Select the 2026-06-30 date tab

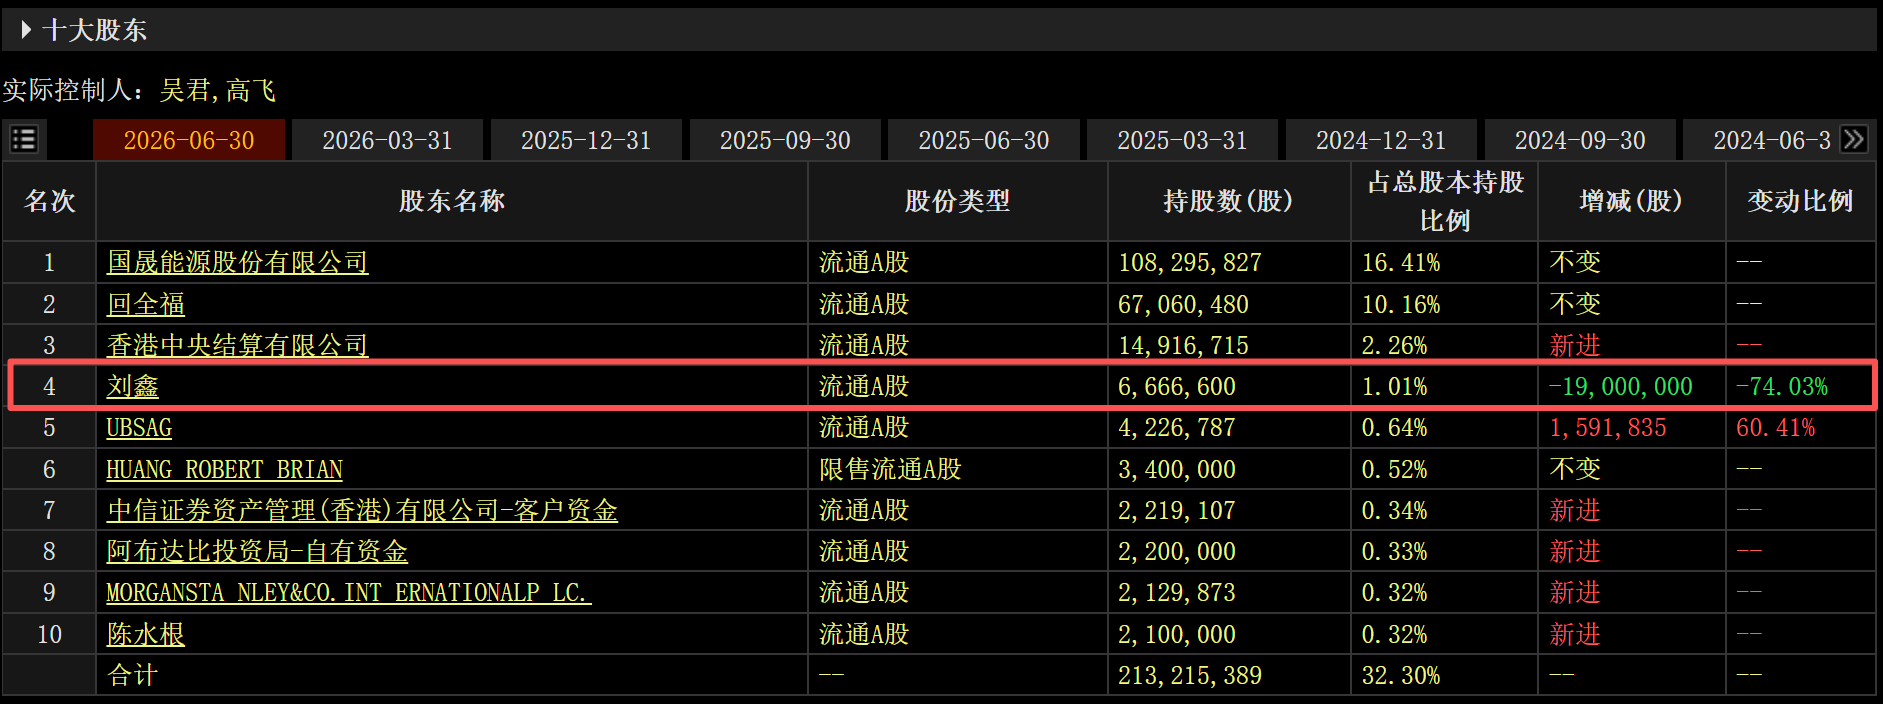point(189,140)
